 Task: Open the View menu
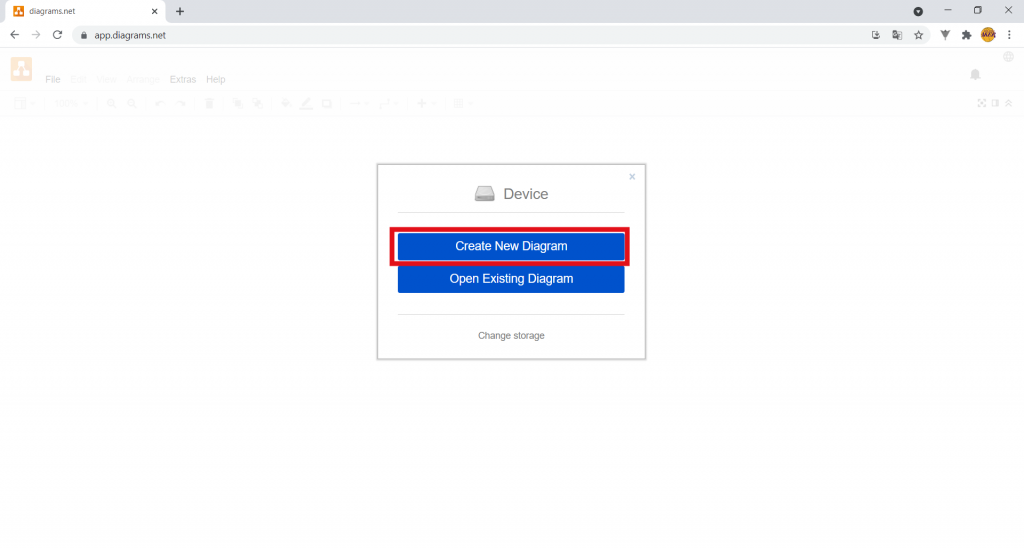[106, 79]
